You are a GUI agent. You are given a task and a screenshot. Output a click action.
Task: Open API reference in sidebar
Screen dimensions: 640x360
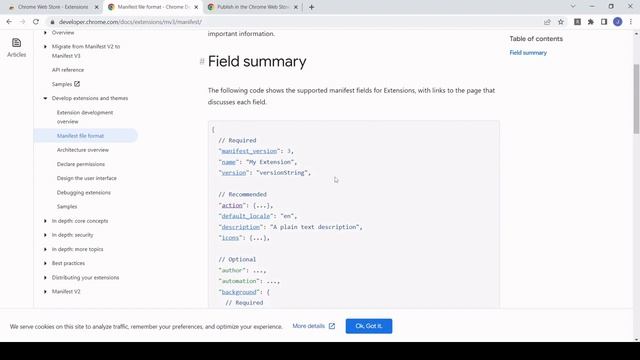tap(68, 70)
